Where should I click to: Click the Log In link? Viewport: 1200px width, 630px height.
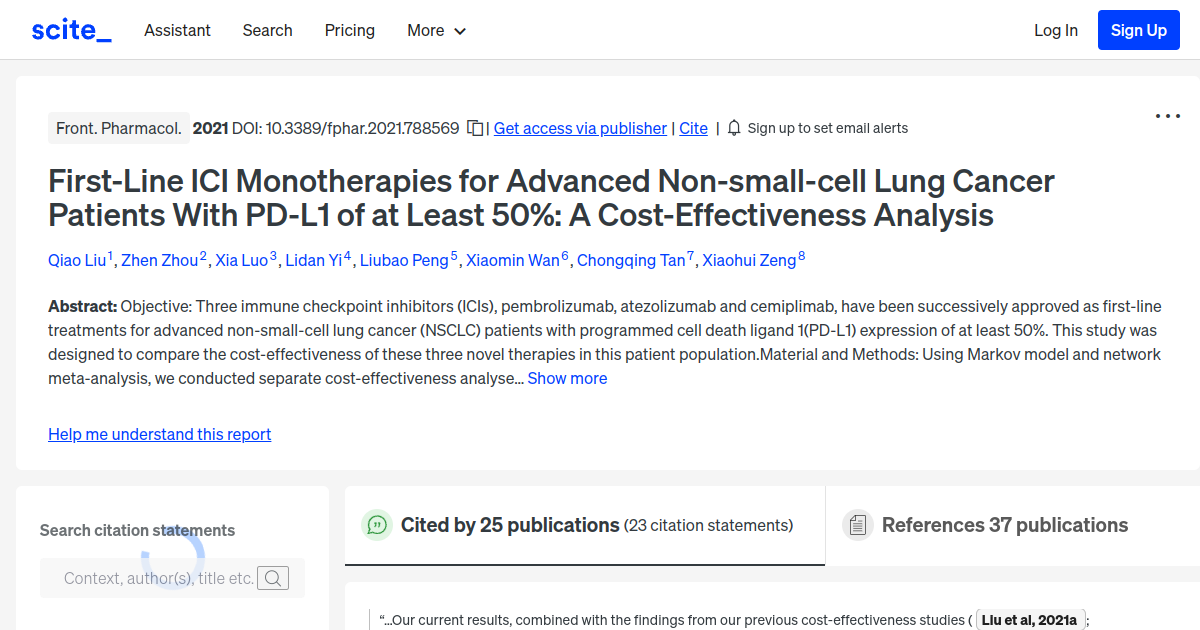pyautogui.click(x=1055, y=30)
